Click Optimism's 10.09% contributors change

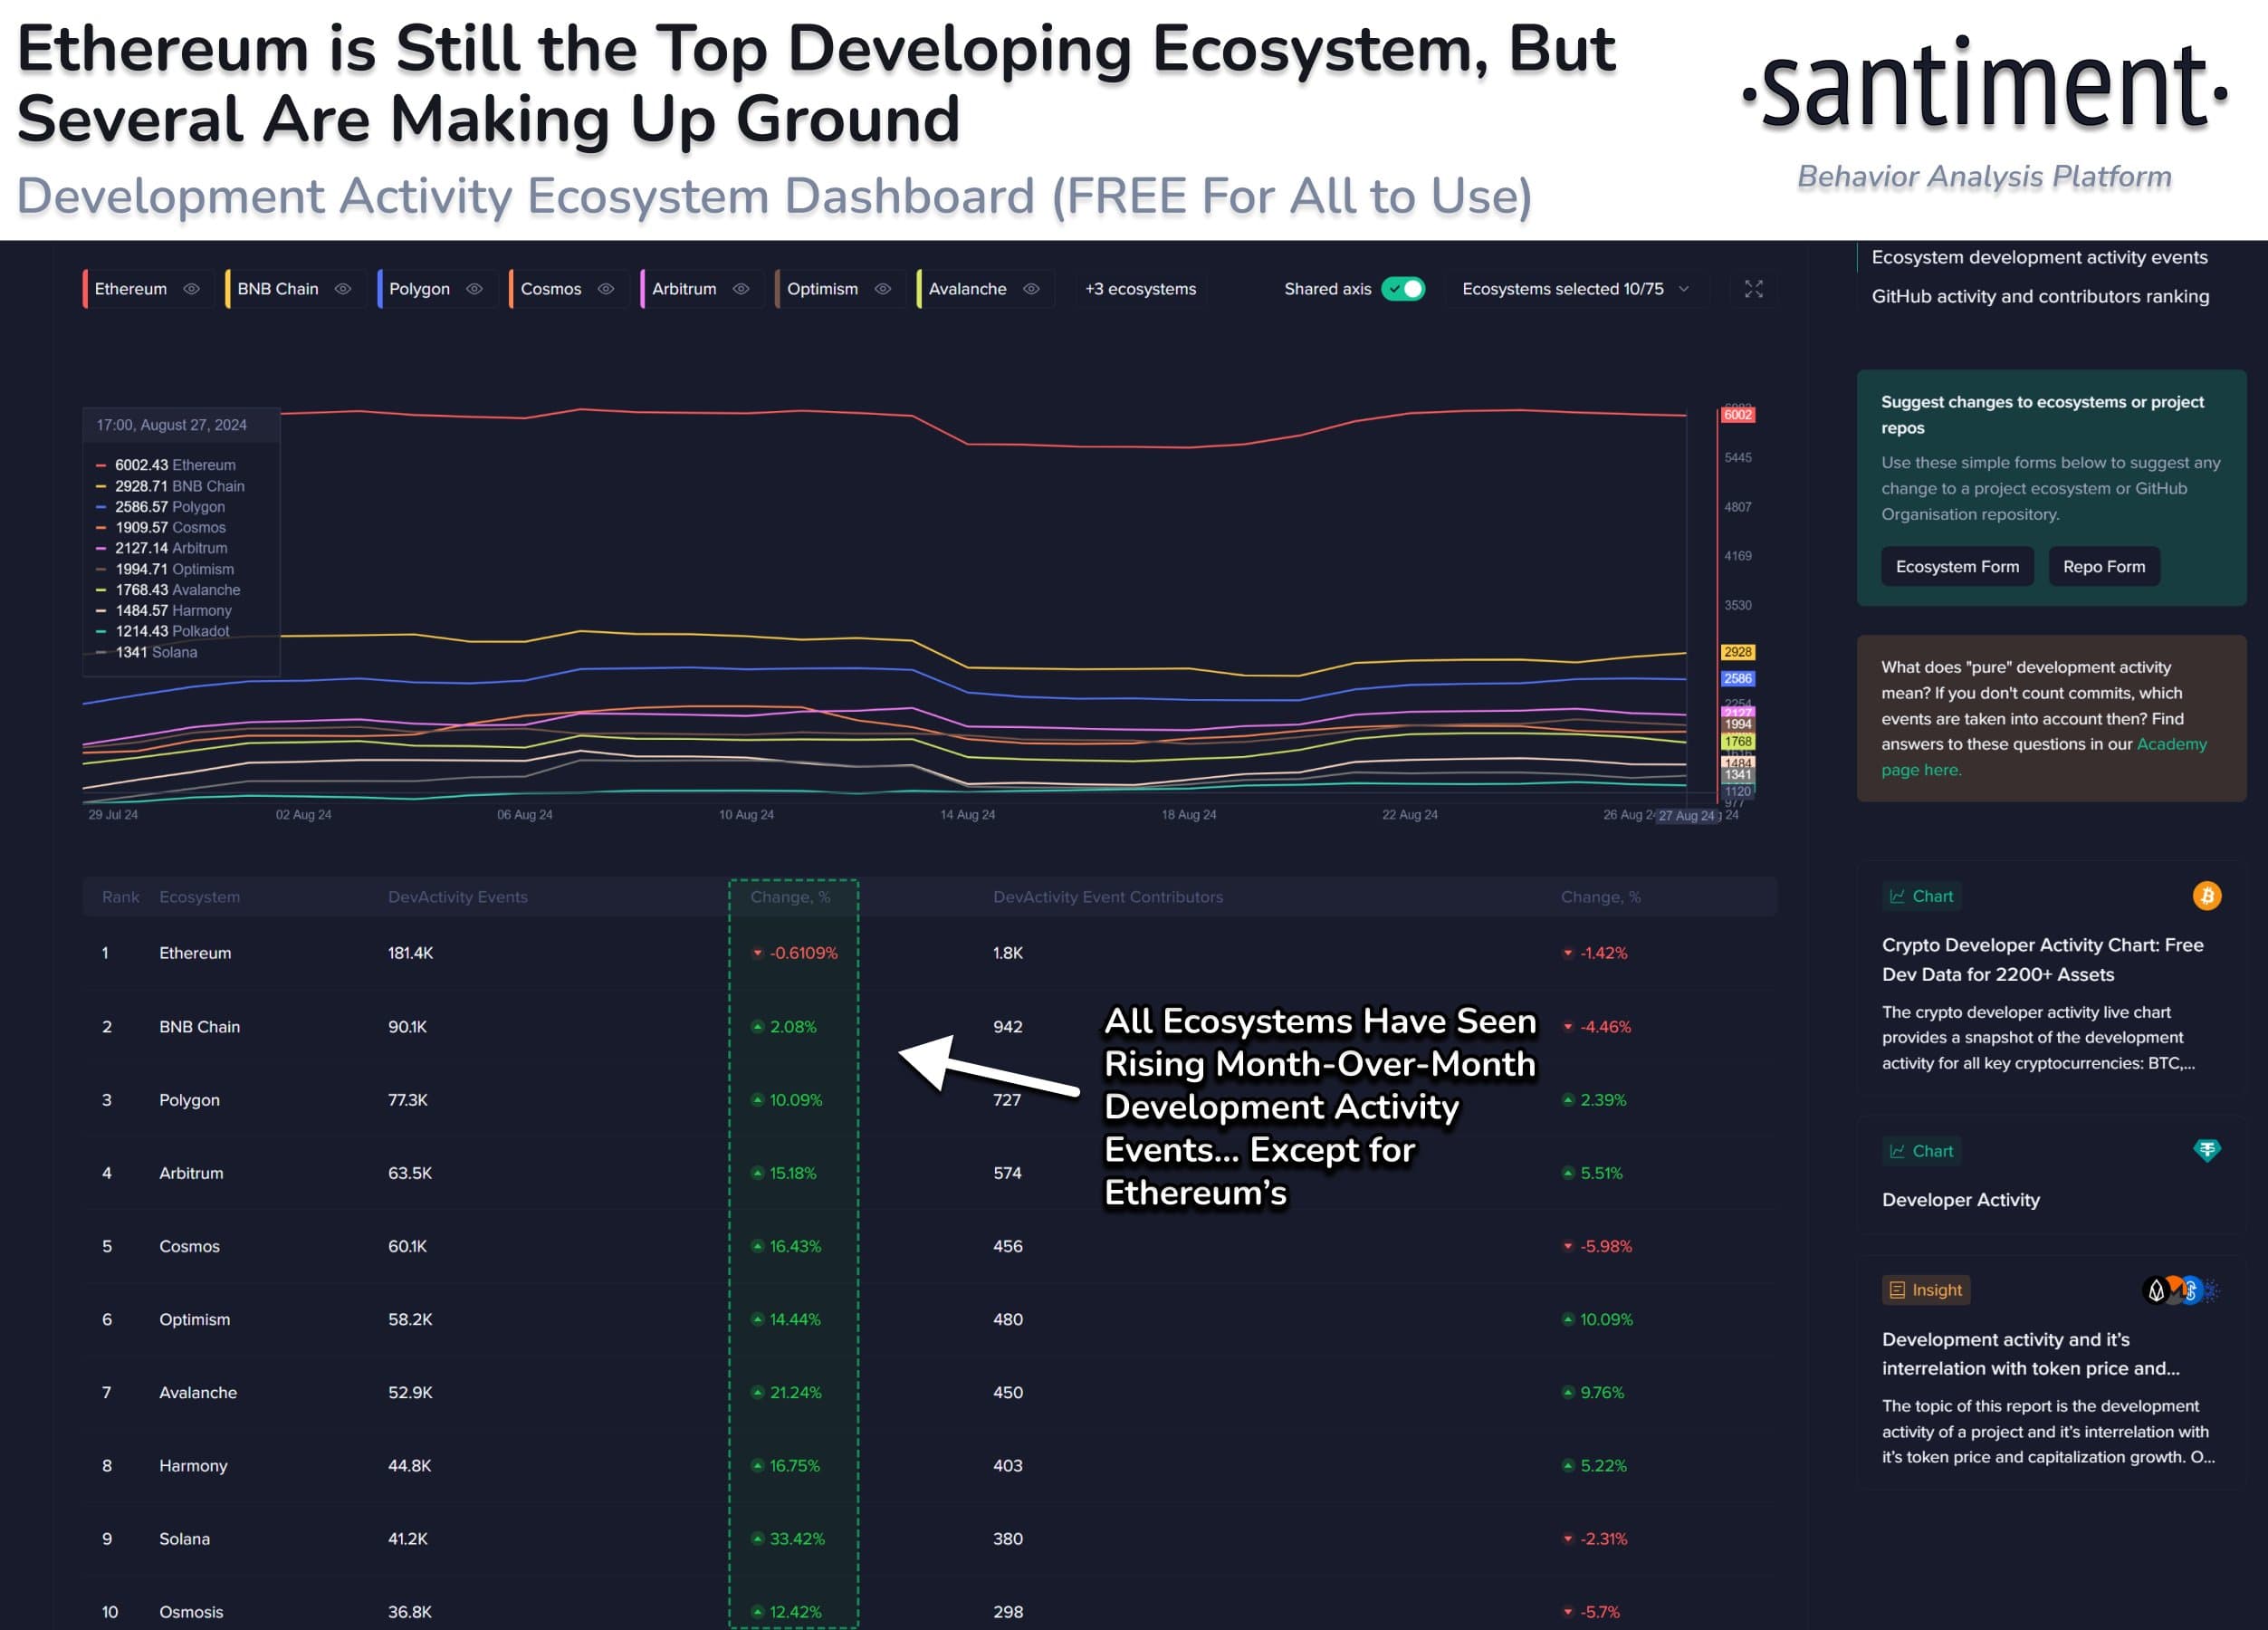[x=1606, y=1319]
